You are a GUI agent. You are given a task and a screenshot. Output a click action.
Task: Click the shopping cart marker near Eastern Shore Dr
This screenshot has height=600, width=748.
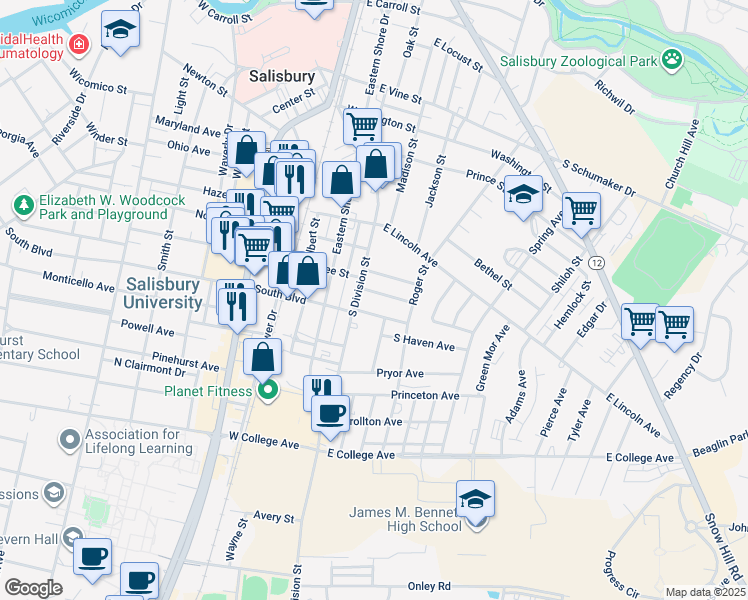pyautogui.click(x=363, y=126)
